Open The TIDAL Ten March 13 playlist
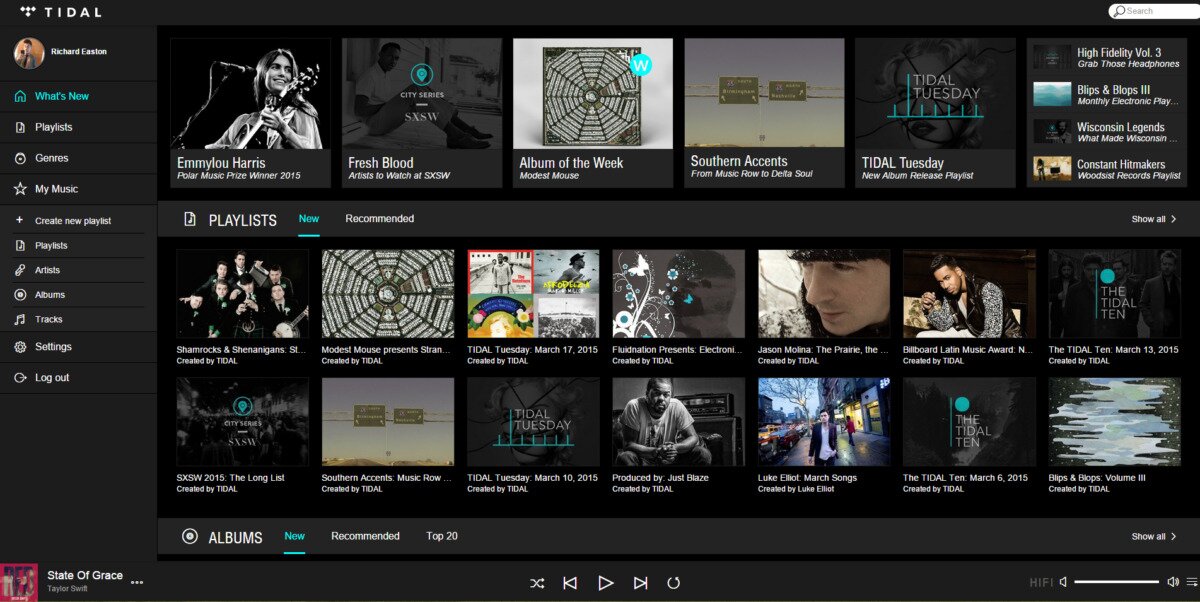Screen dimensions: 1200x602 (x=1114, y=294)
